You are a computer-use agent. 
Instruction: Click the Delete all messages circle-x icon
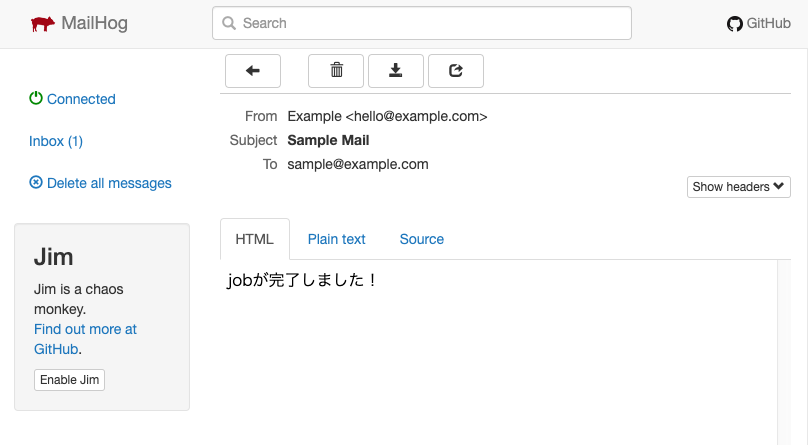tap(36, 183)
